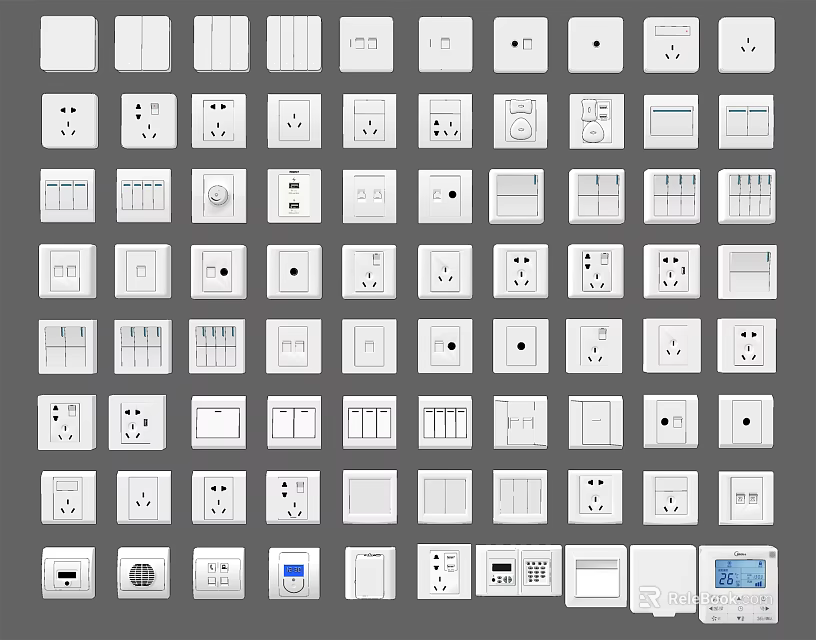This screenshot has width=816, height=640.
Task: Click the dual panel with numeric keypad
Action: [519, 570]
